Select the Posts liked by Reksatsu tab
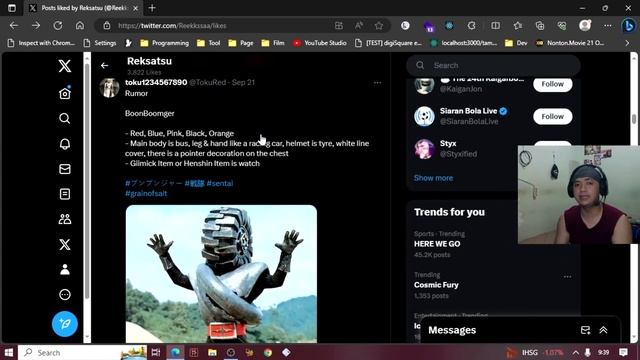The image size is (640, 360). pos(84,8)
